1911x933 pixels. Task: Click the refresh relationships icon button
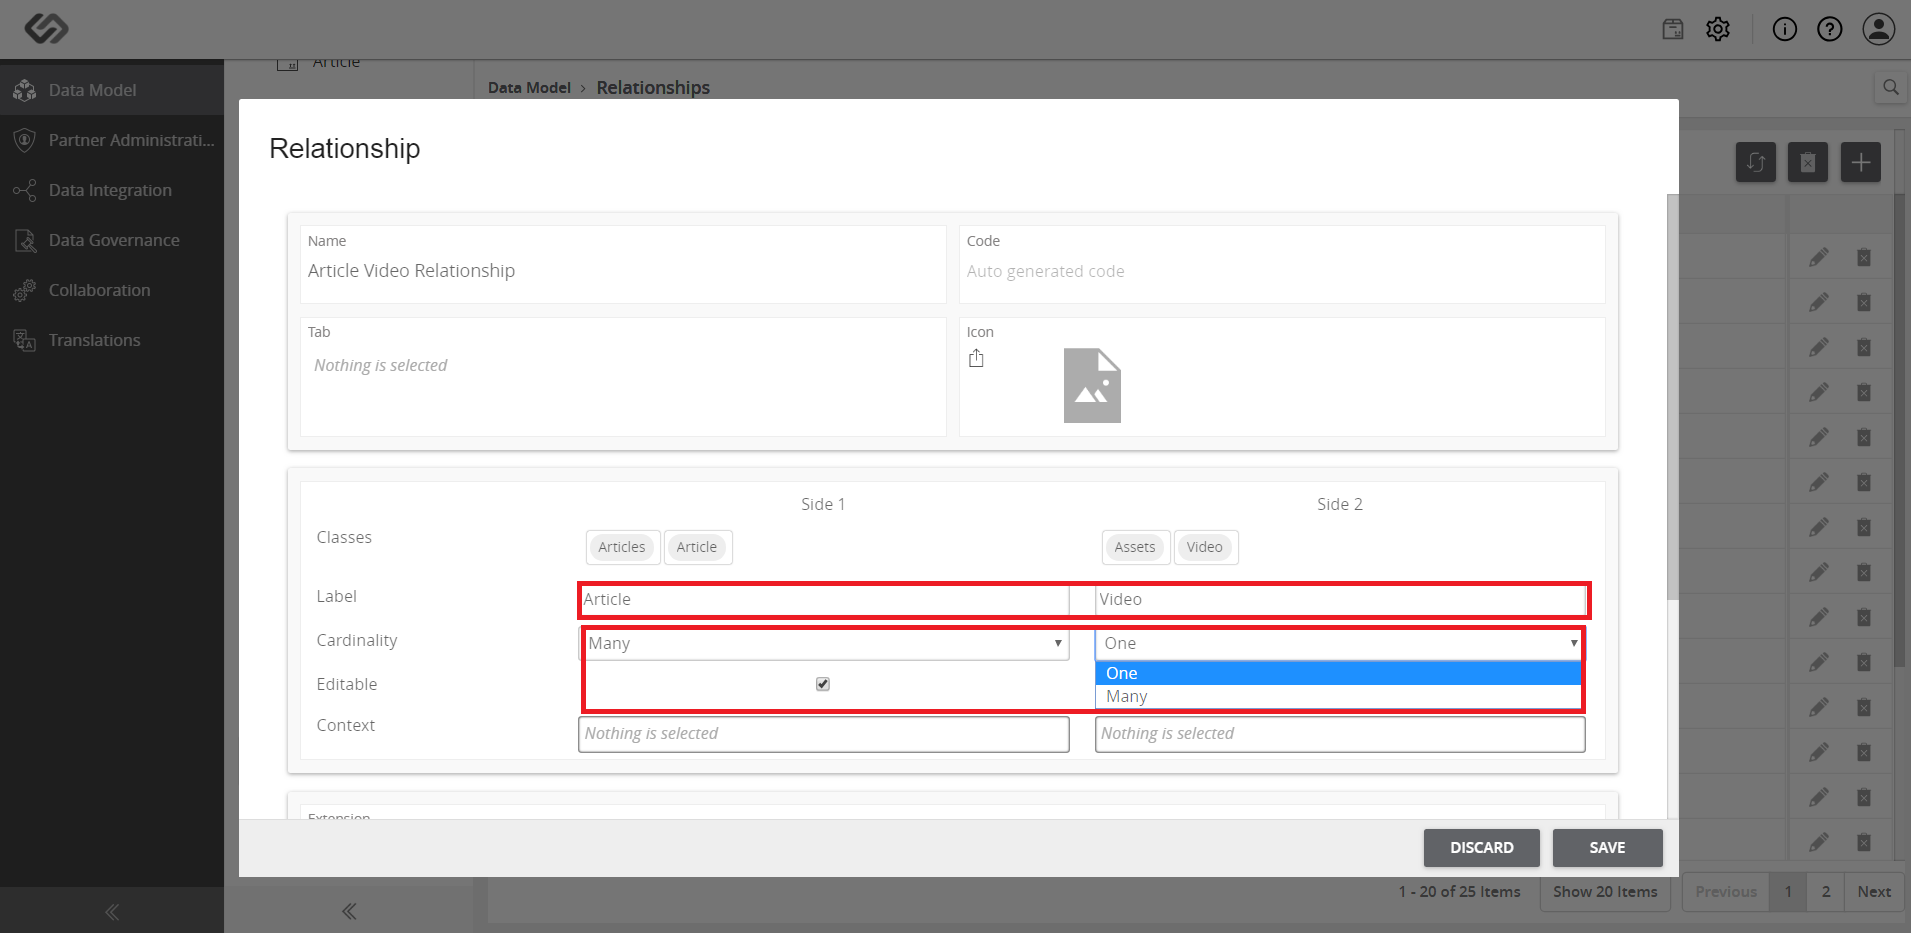[1756, 162]
